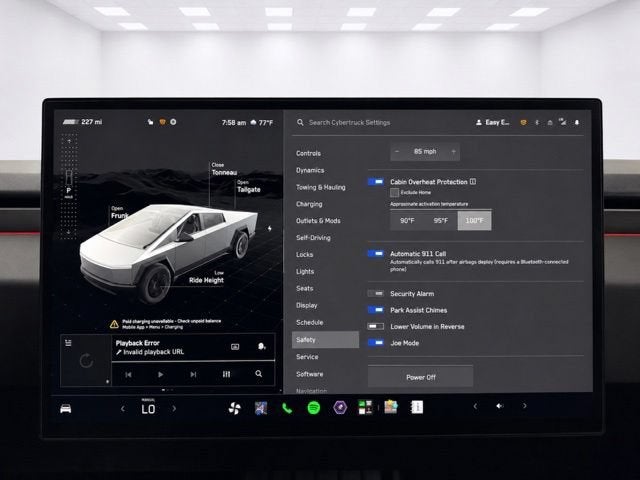Select Outlets & Mods menu

(318, 221)
